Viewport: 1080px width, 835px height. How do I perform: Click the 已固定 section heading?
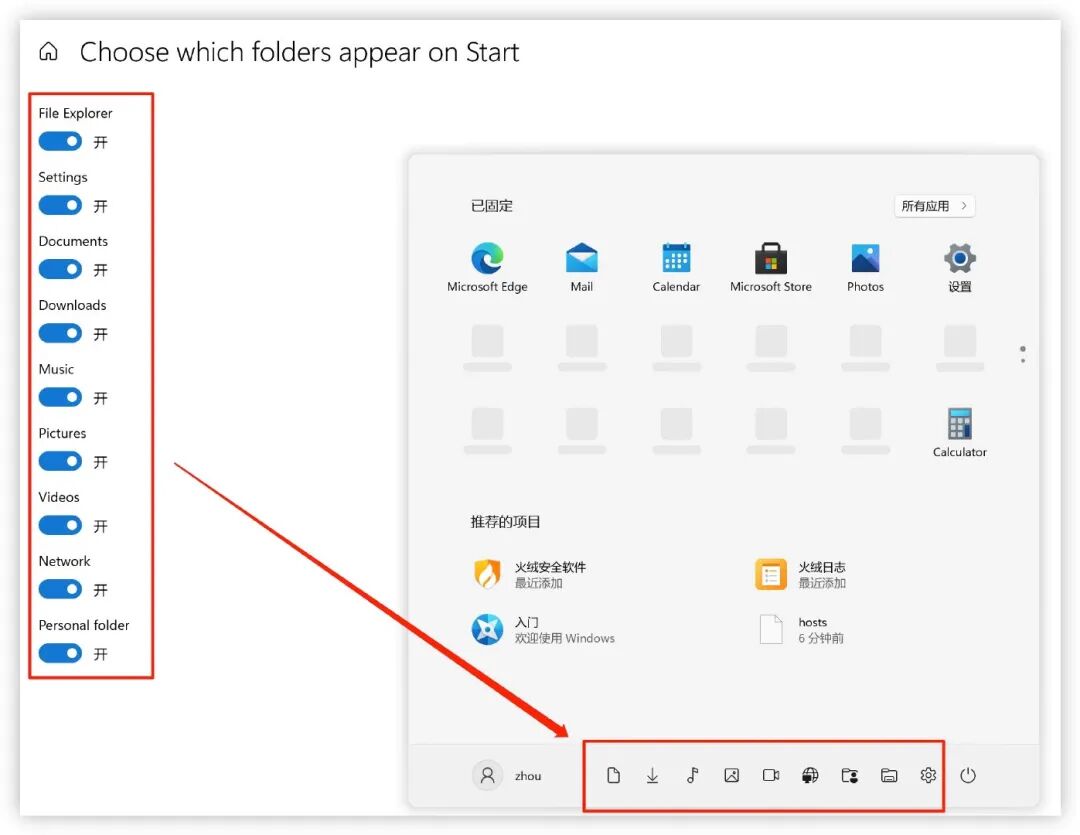[x=491, y=206]
